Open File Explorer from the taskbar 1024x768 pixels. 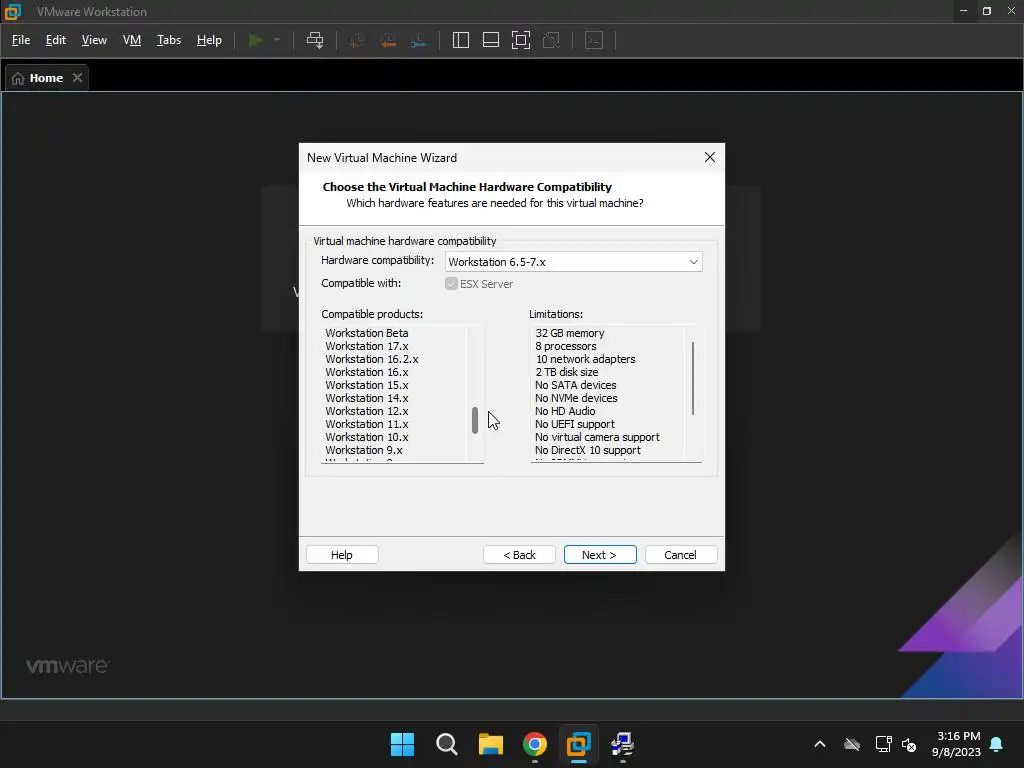(x=490, y=744)
